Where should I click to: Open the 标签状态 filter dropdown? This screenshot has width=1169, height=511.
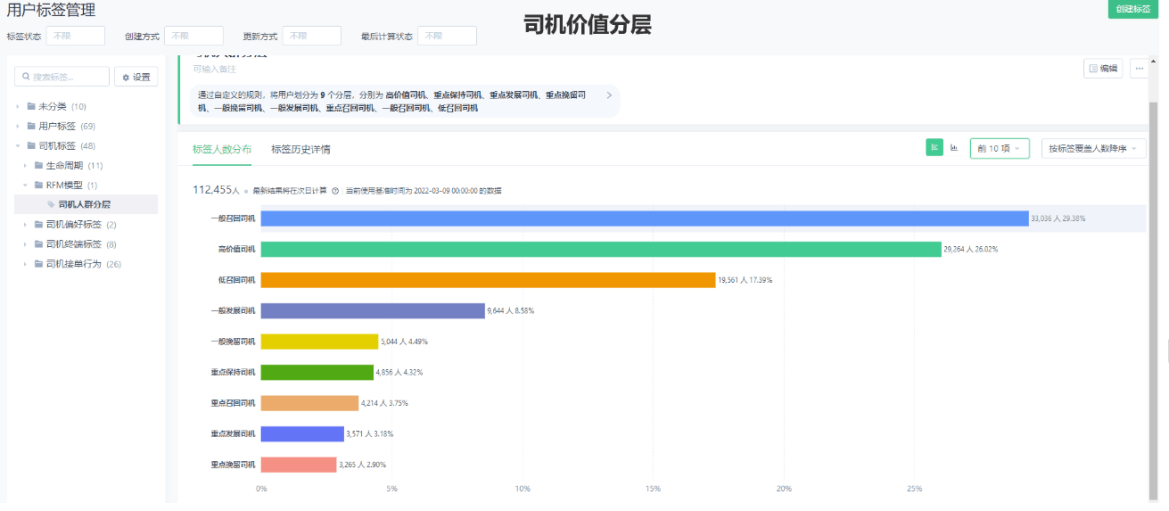tap(75, 36)
